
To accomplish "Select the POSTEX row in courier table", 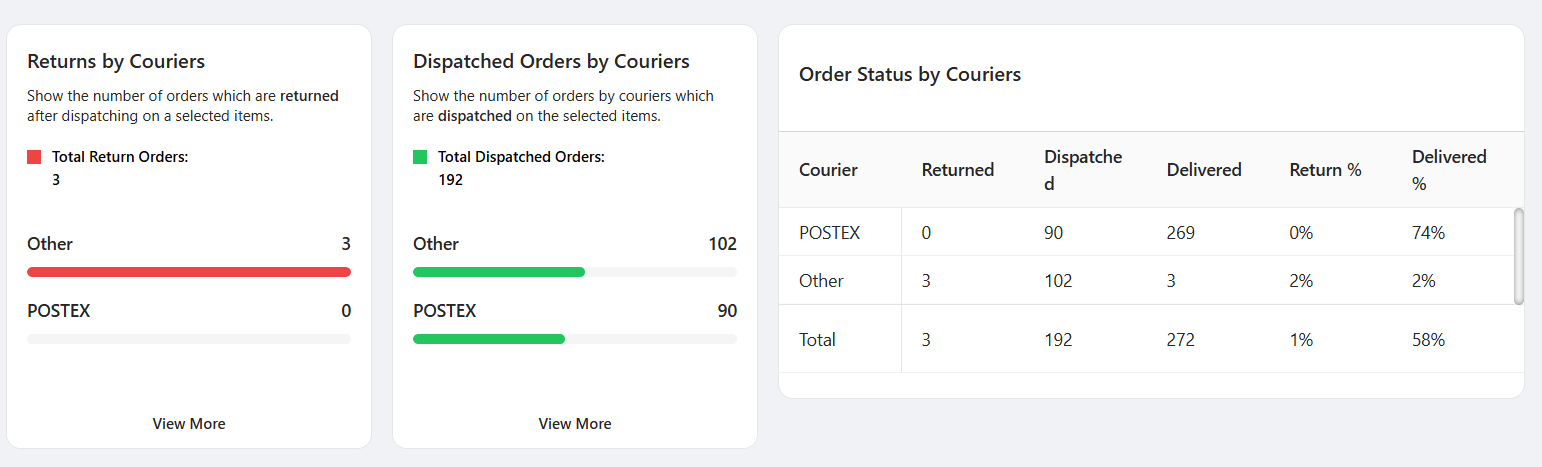I will pyautogui.click(x=829, y=233).
